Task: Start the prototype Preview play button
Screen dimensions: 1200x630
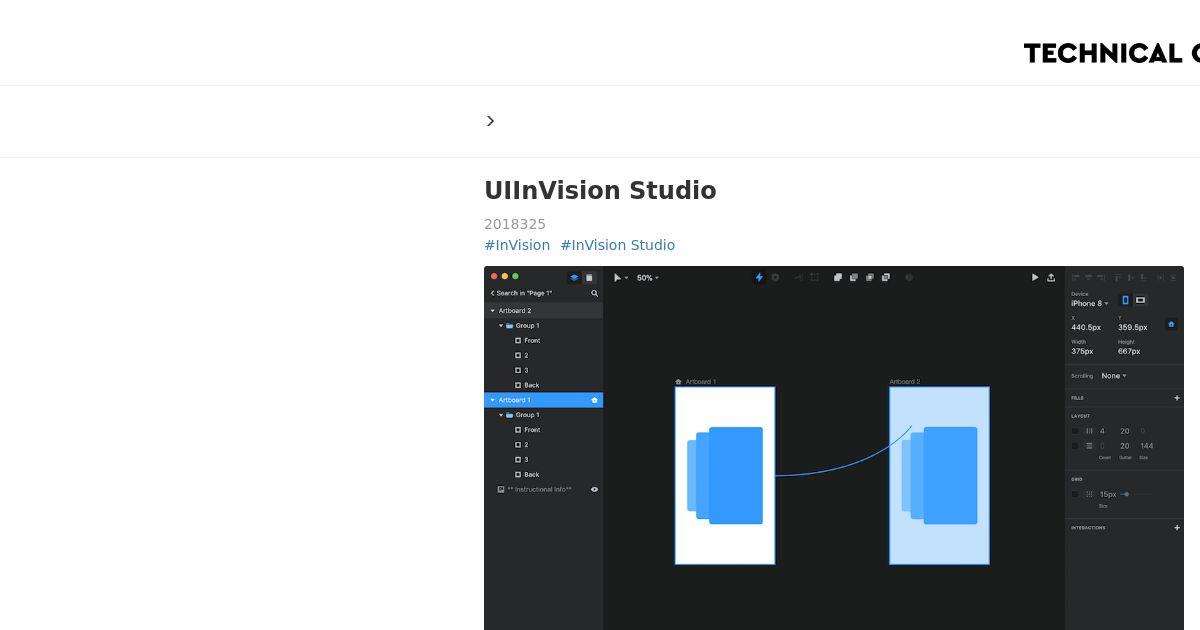Action: point(1035,277)
